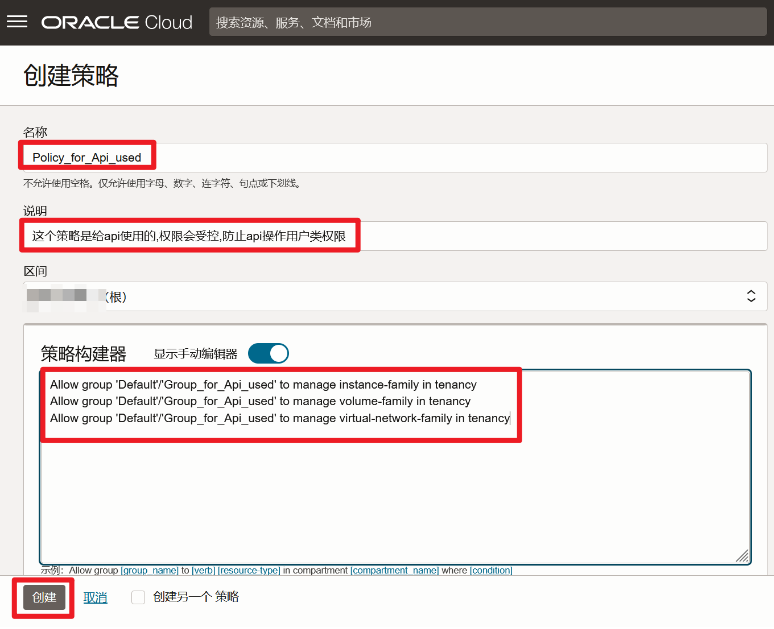
Task: Click the Oracle Cloud logo
Action: pos(117,22)
